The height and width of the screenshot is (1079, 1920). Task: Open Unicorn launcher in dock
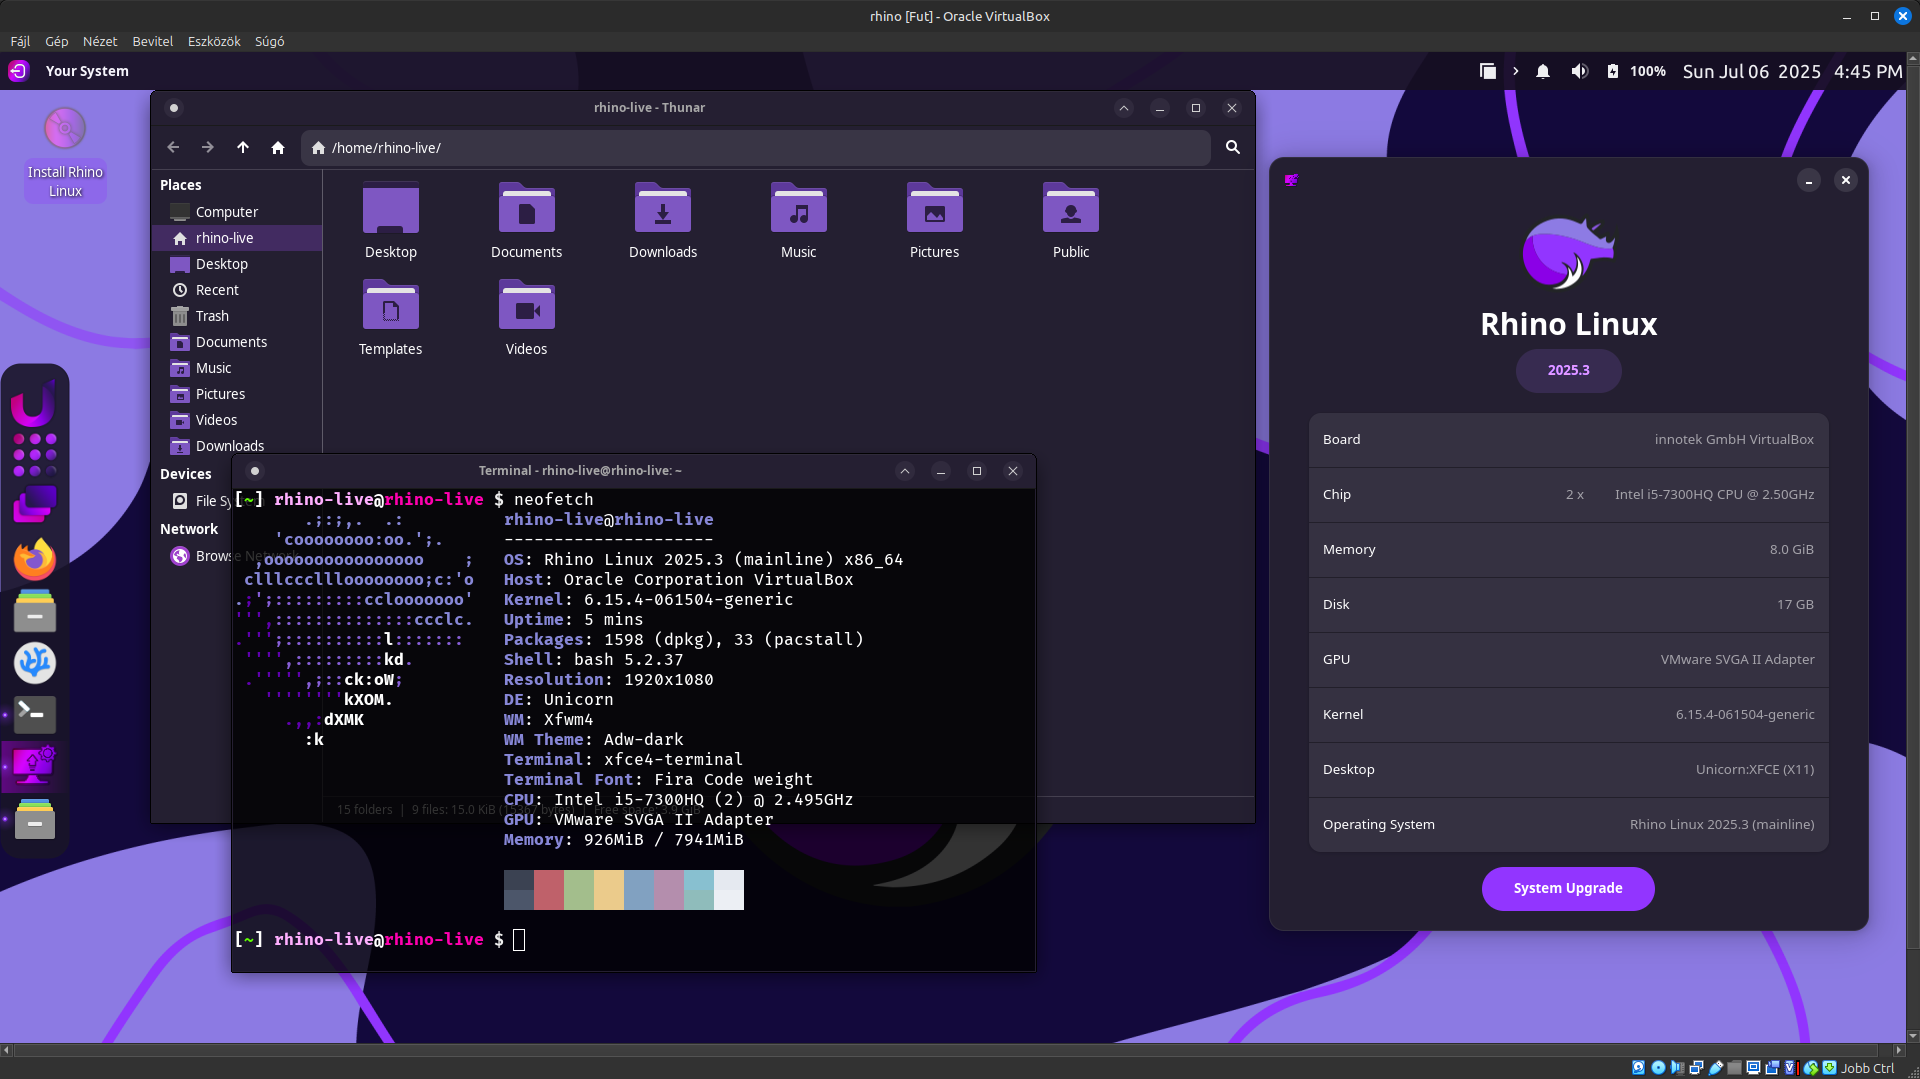(x=33, y=403)
